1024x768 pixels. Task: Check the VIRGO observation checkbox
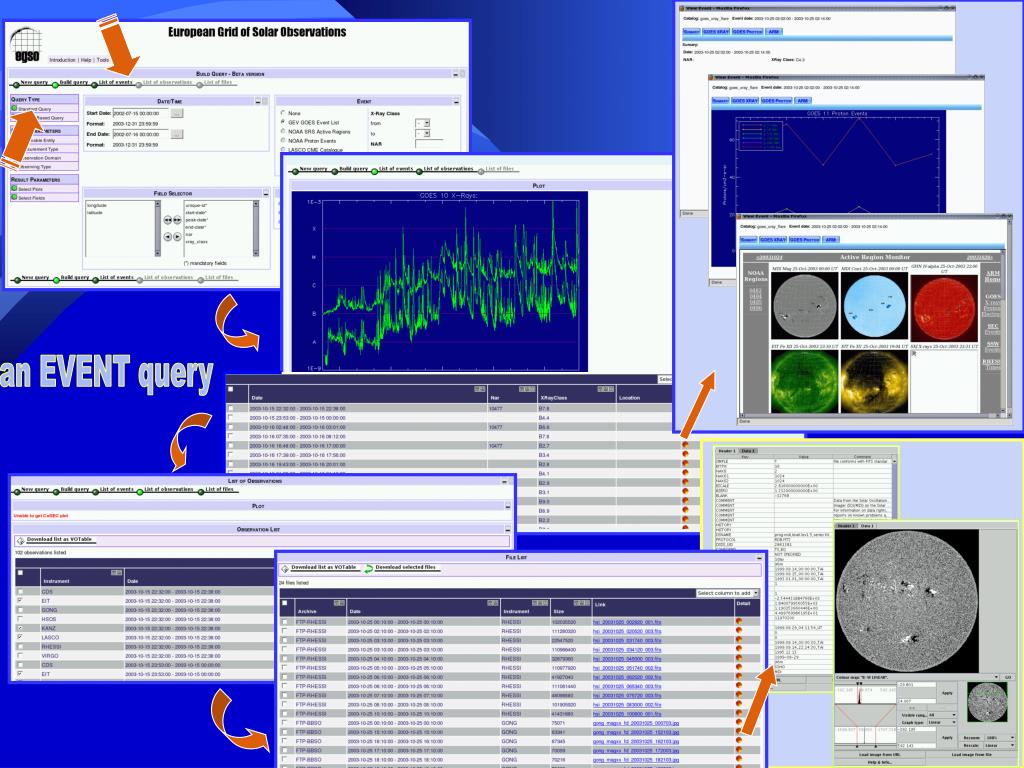[20, 656]
